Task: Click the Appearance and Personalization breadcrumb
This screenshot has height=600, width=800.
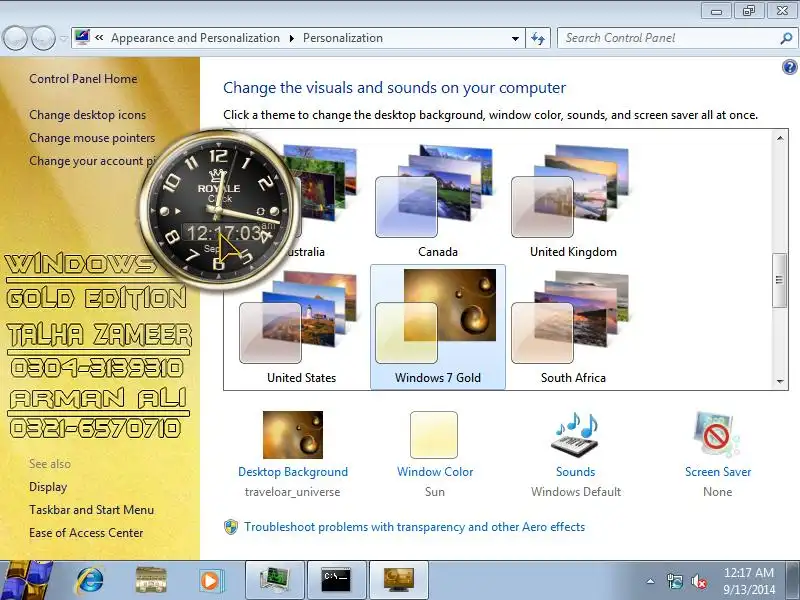Action: pos(195,38)
